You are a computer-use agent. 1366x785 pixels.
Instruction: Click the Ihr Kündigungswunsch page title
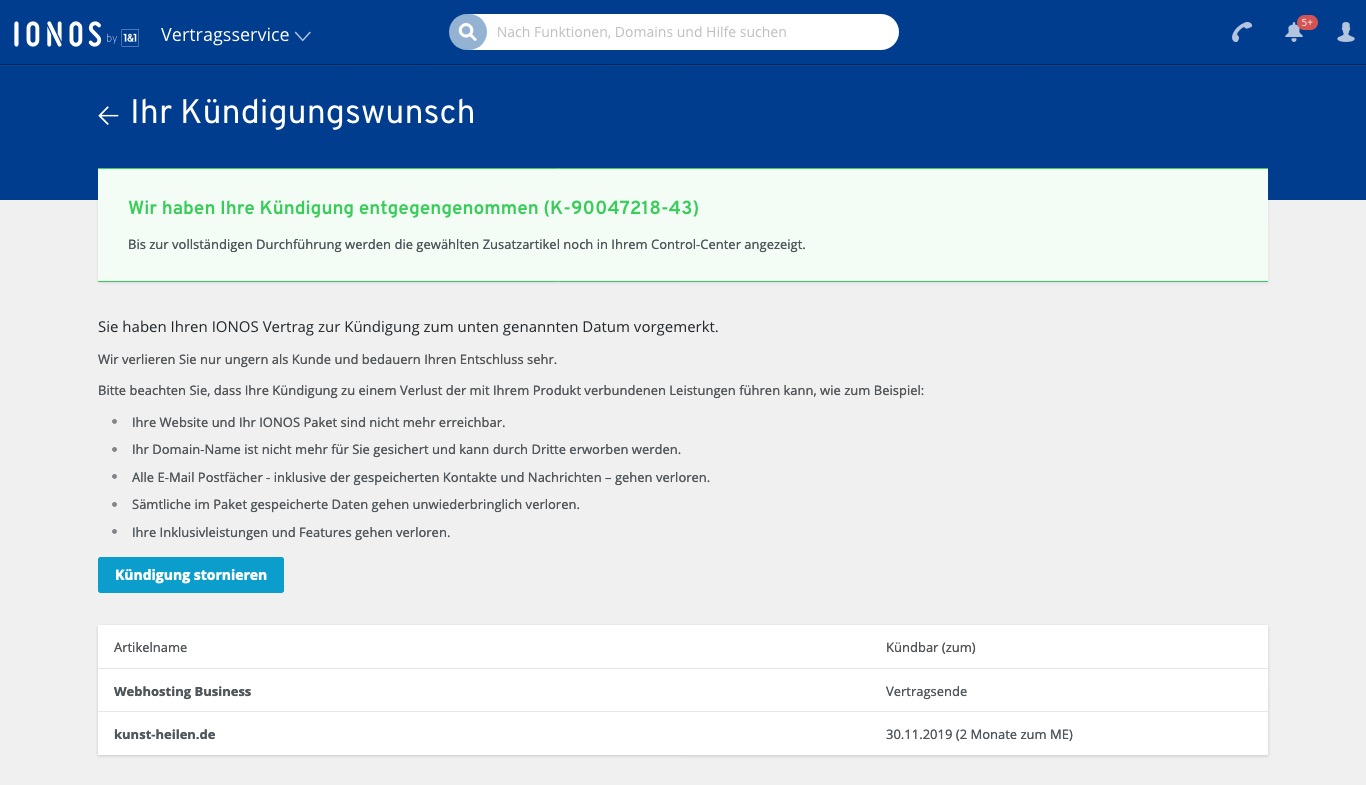tap(303, 113)
